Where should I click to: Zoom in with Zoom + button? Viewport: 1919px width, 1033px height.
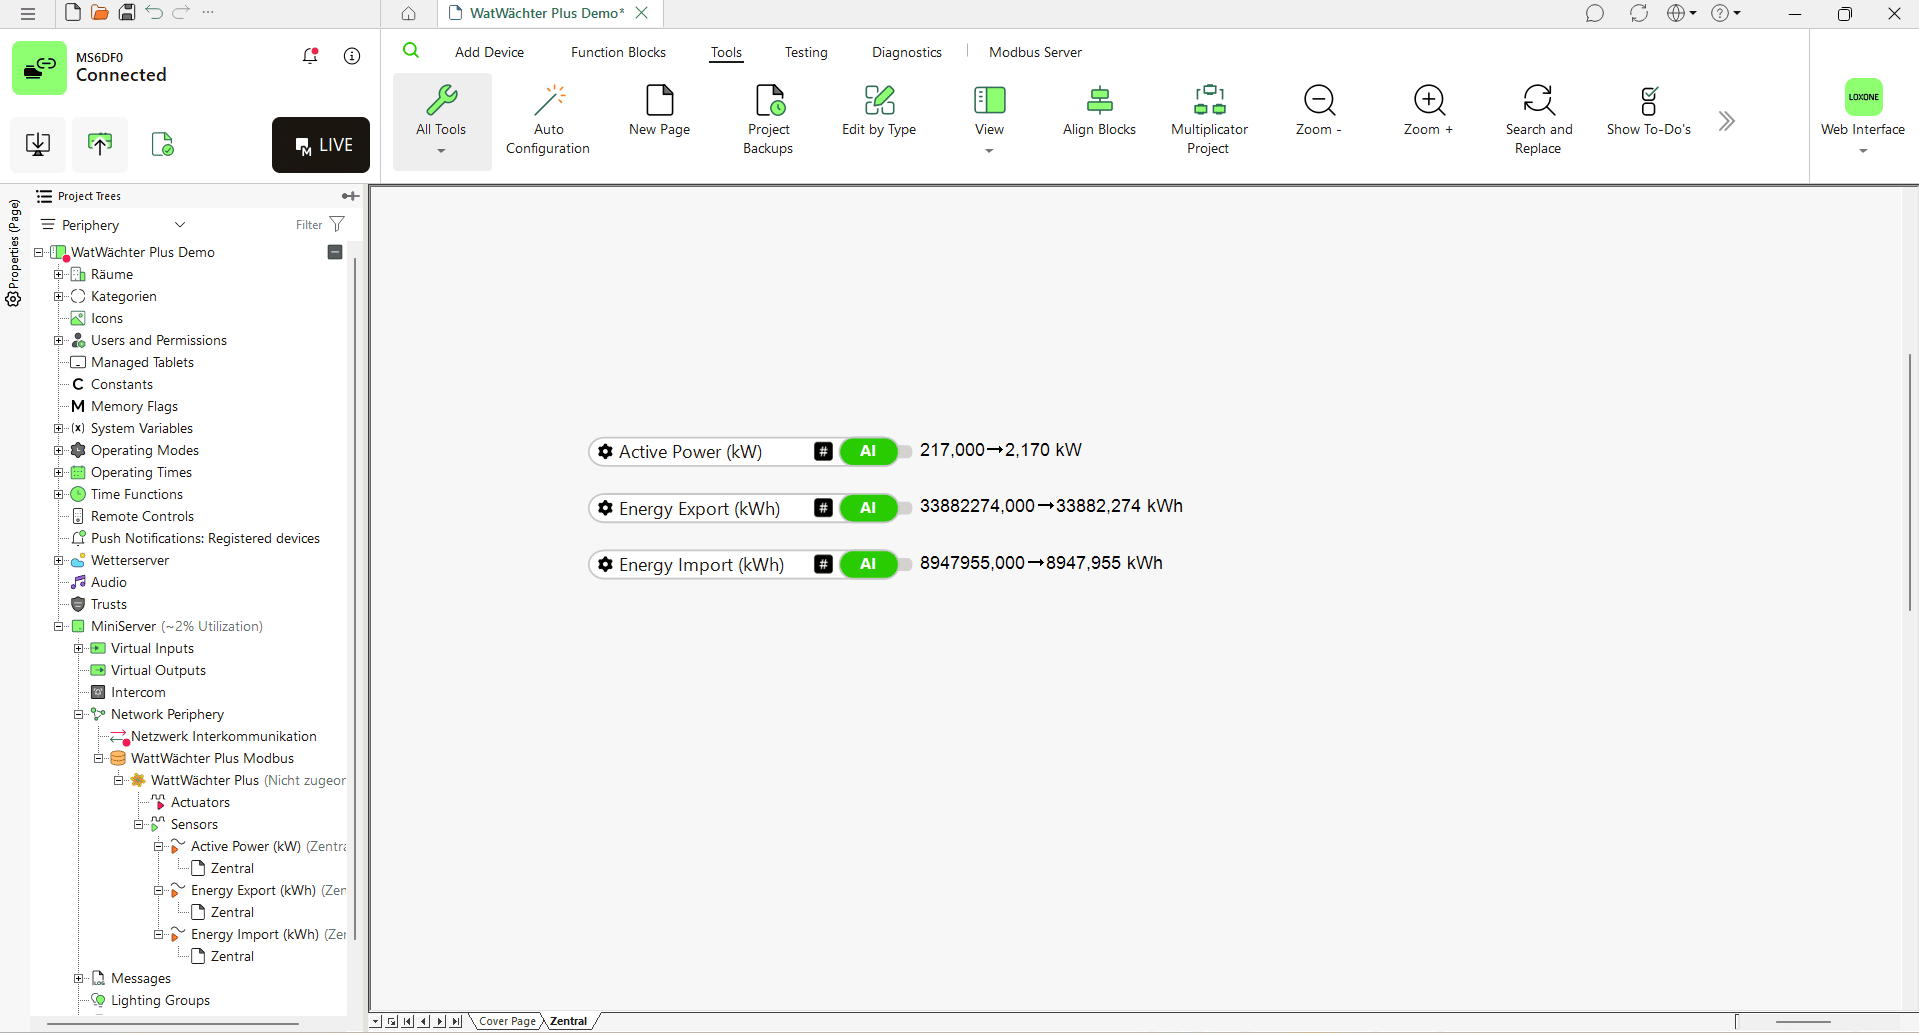pyautogui.click(x=1429, y=110)
